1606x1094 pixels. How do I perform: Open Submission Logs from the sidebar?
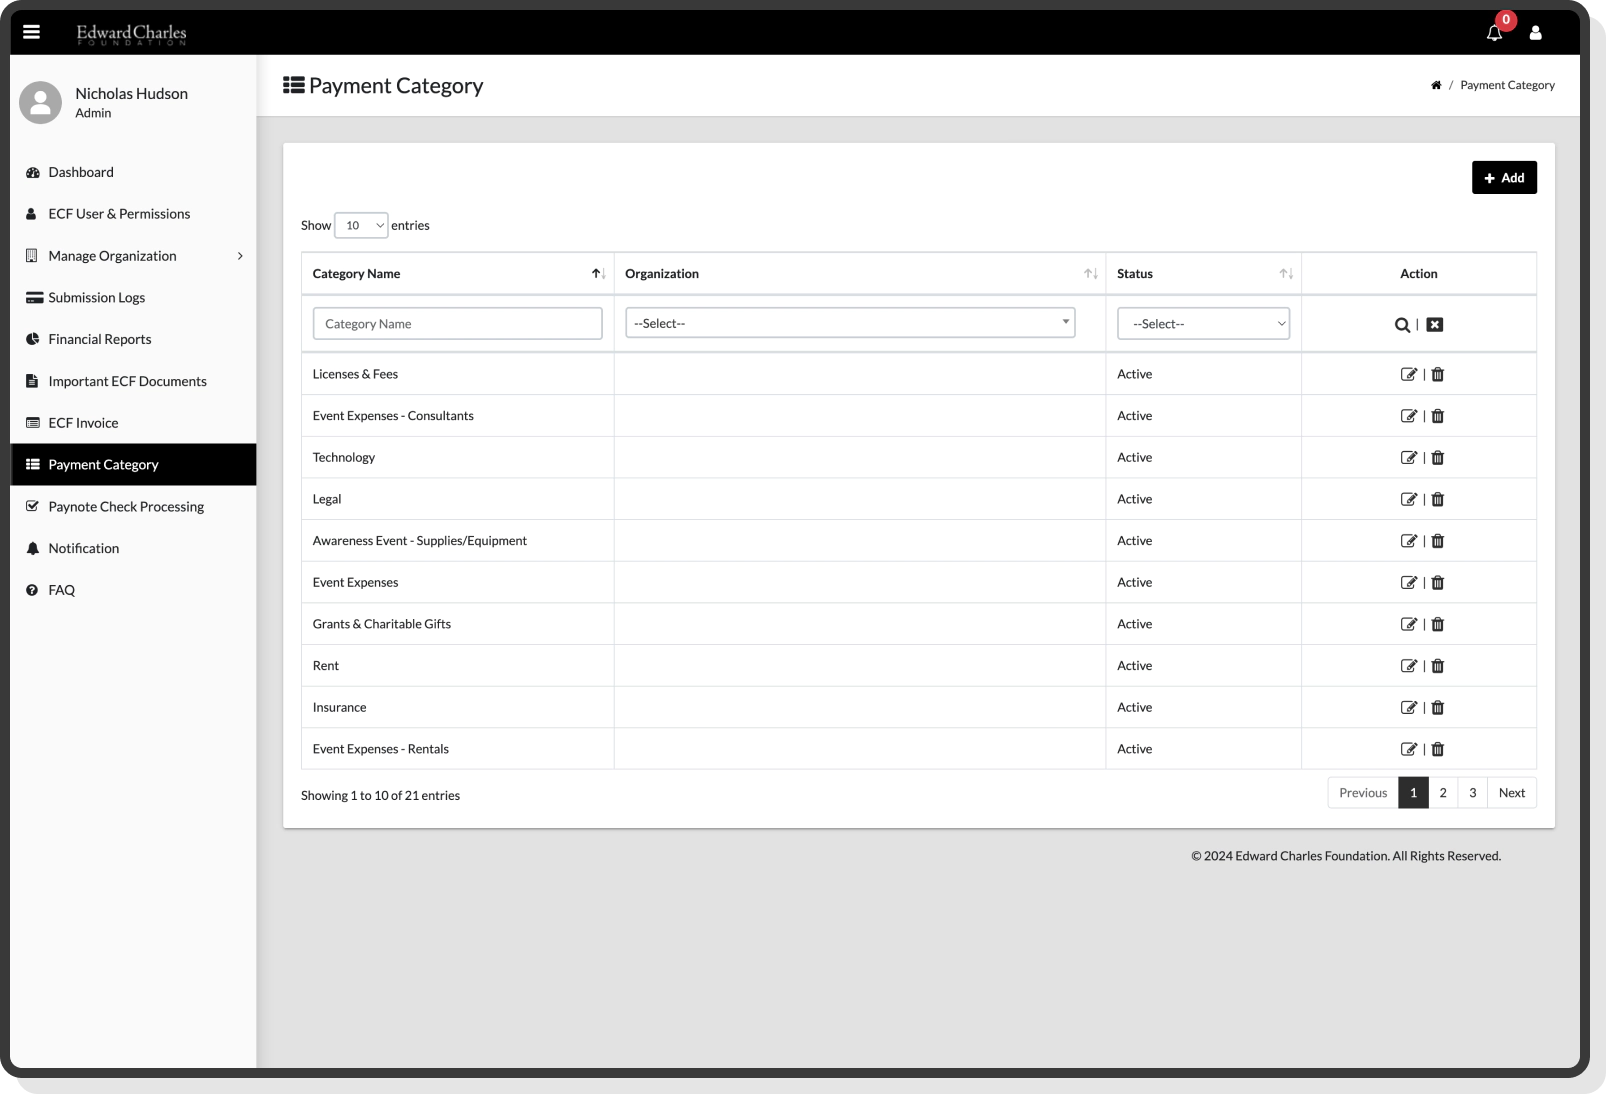pyautogui.click(x=96, y=297)
